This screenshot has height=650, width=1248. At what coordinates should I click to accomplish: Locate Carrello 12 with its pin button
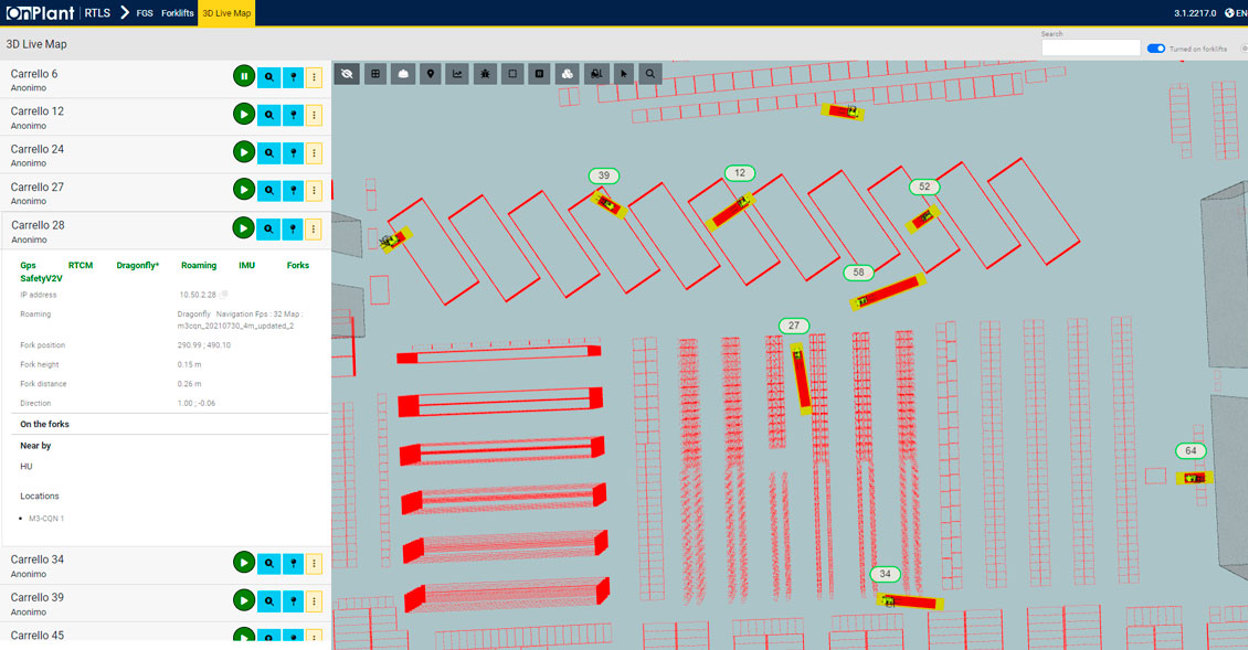click(293, 114)
